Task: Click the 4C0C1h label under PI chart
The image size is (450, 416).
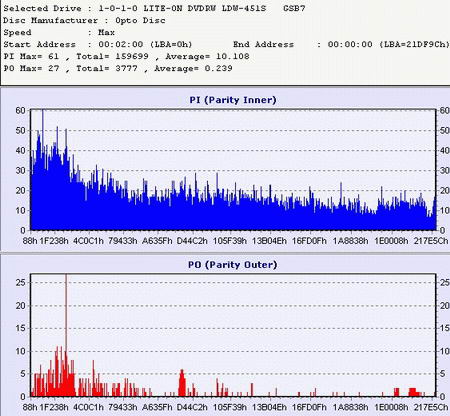Action: click(x=88, y=240)
